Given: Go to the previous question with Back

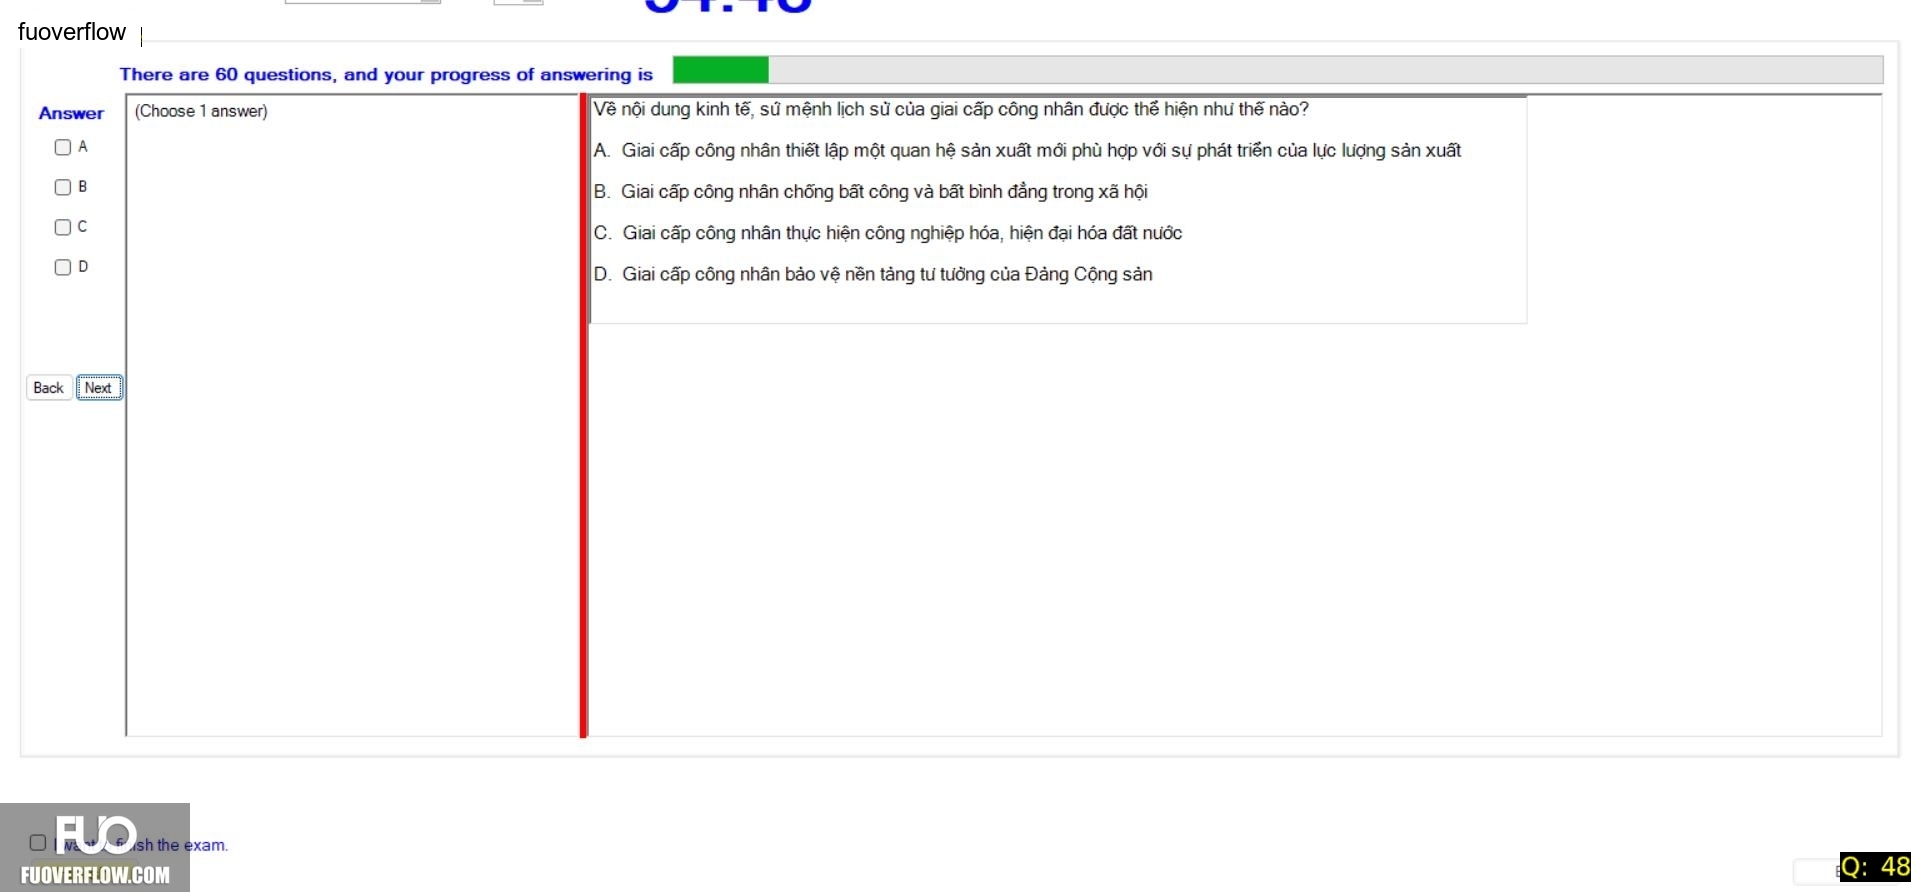Looking at the screenshot, I should 48,388.
